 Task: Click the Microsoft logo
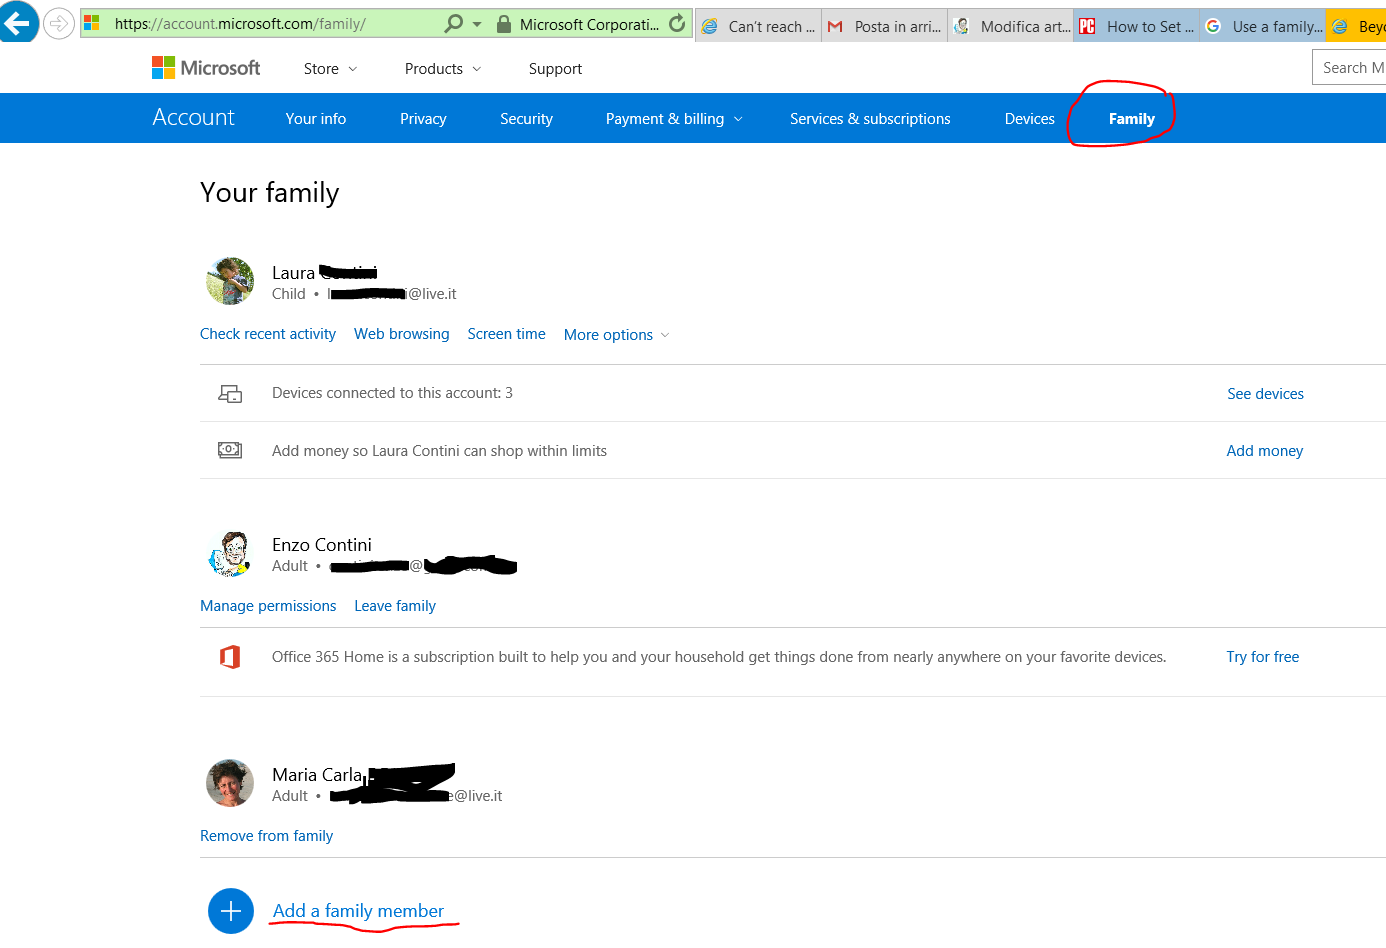206,68
